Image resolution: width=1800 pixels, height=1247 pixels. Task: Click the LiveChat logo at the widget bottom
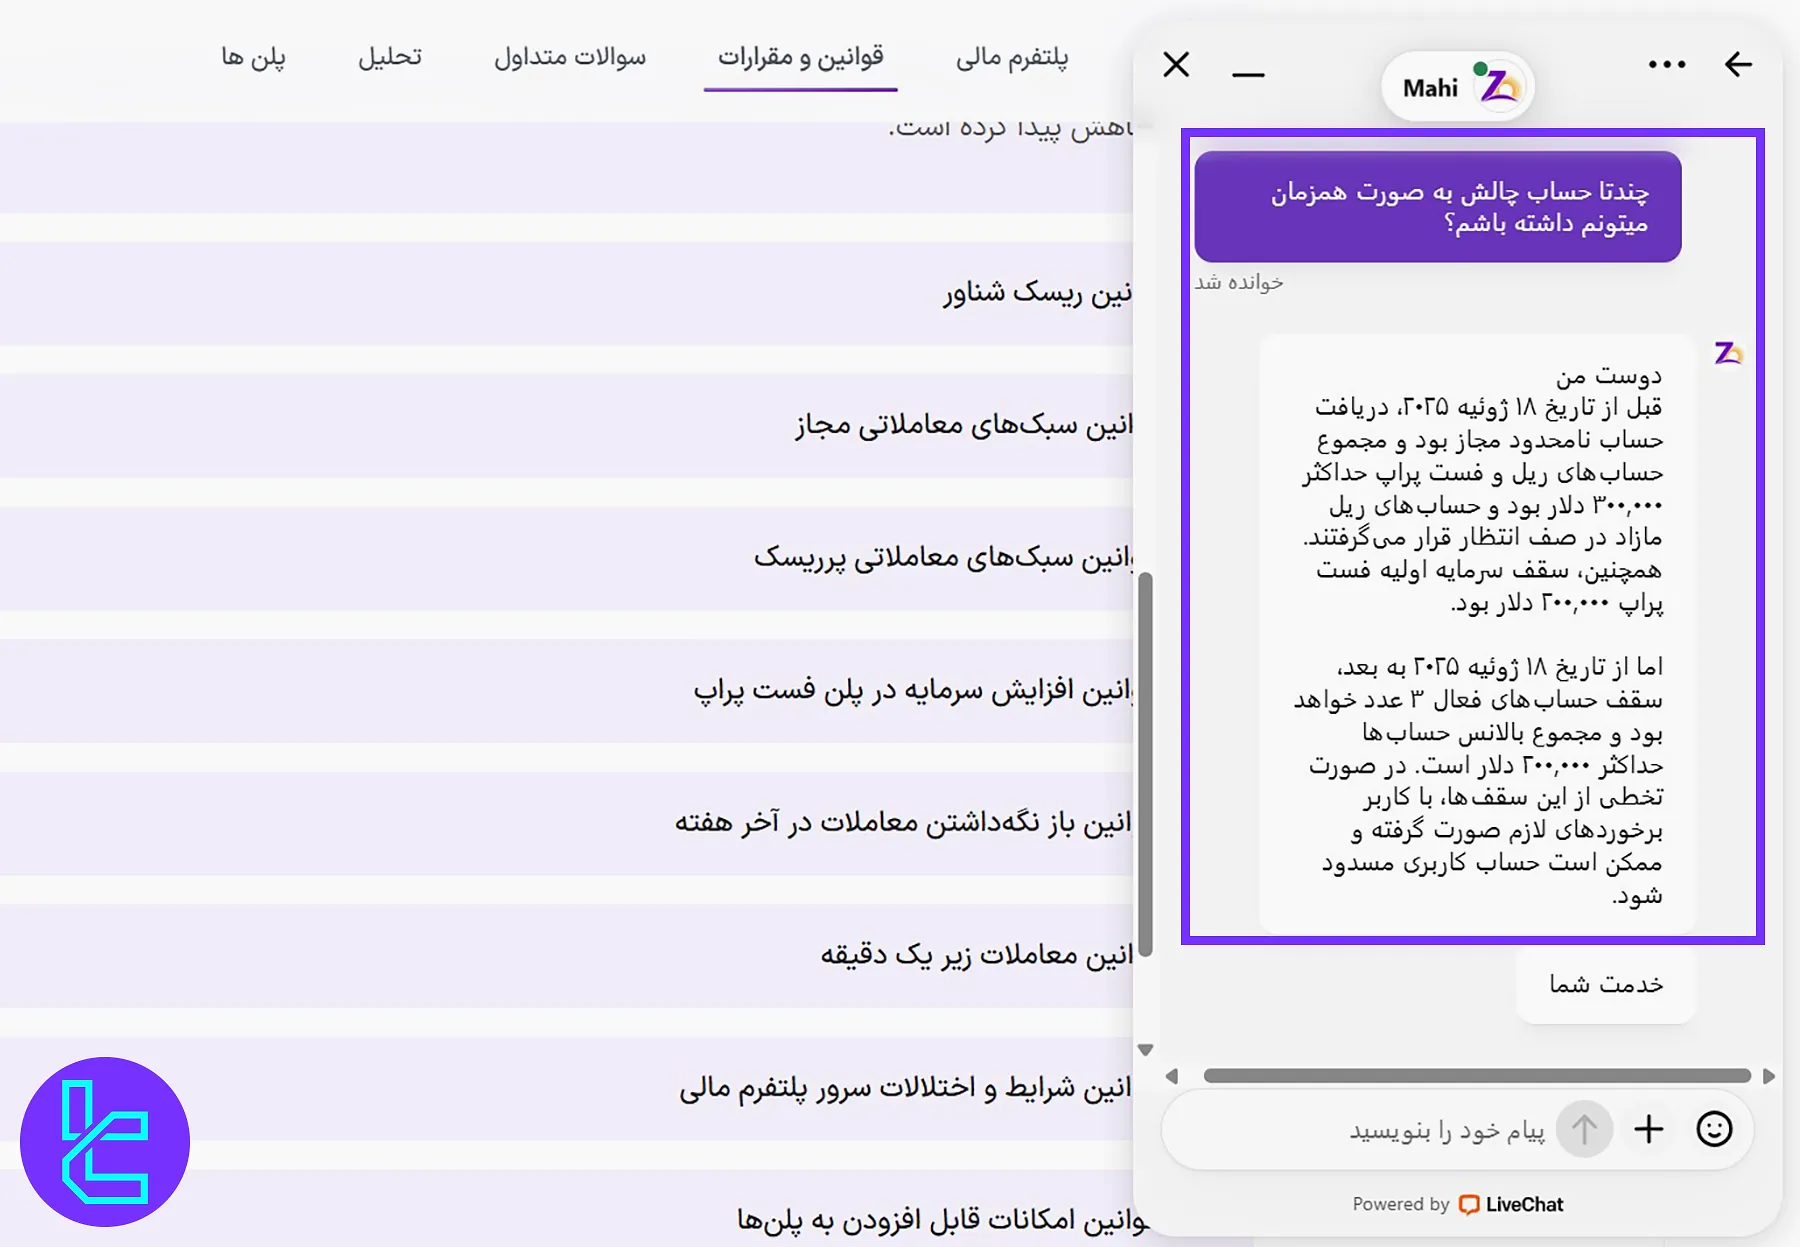coord(1511,1204)
